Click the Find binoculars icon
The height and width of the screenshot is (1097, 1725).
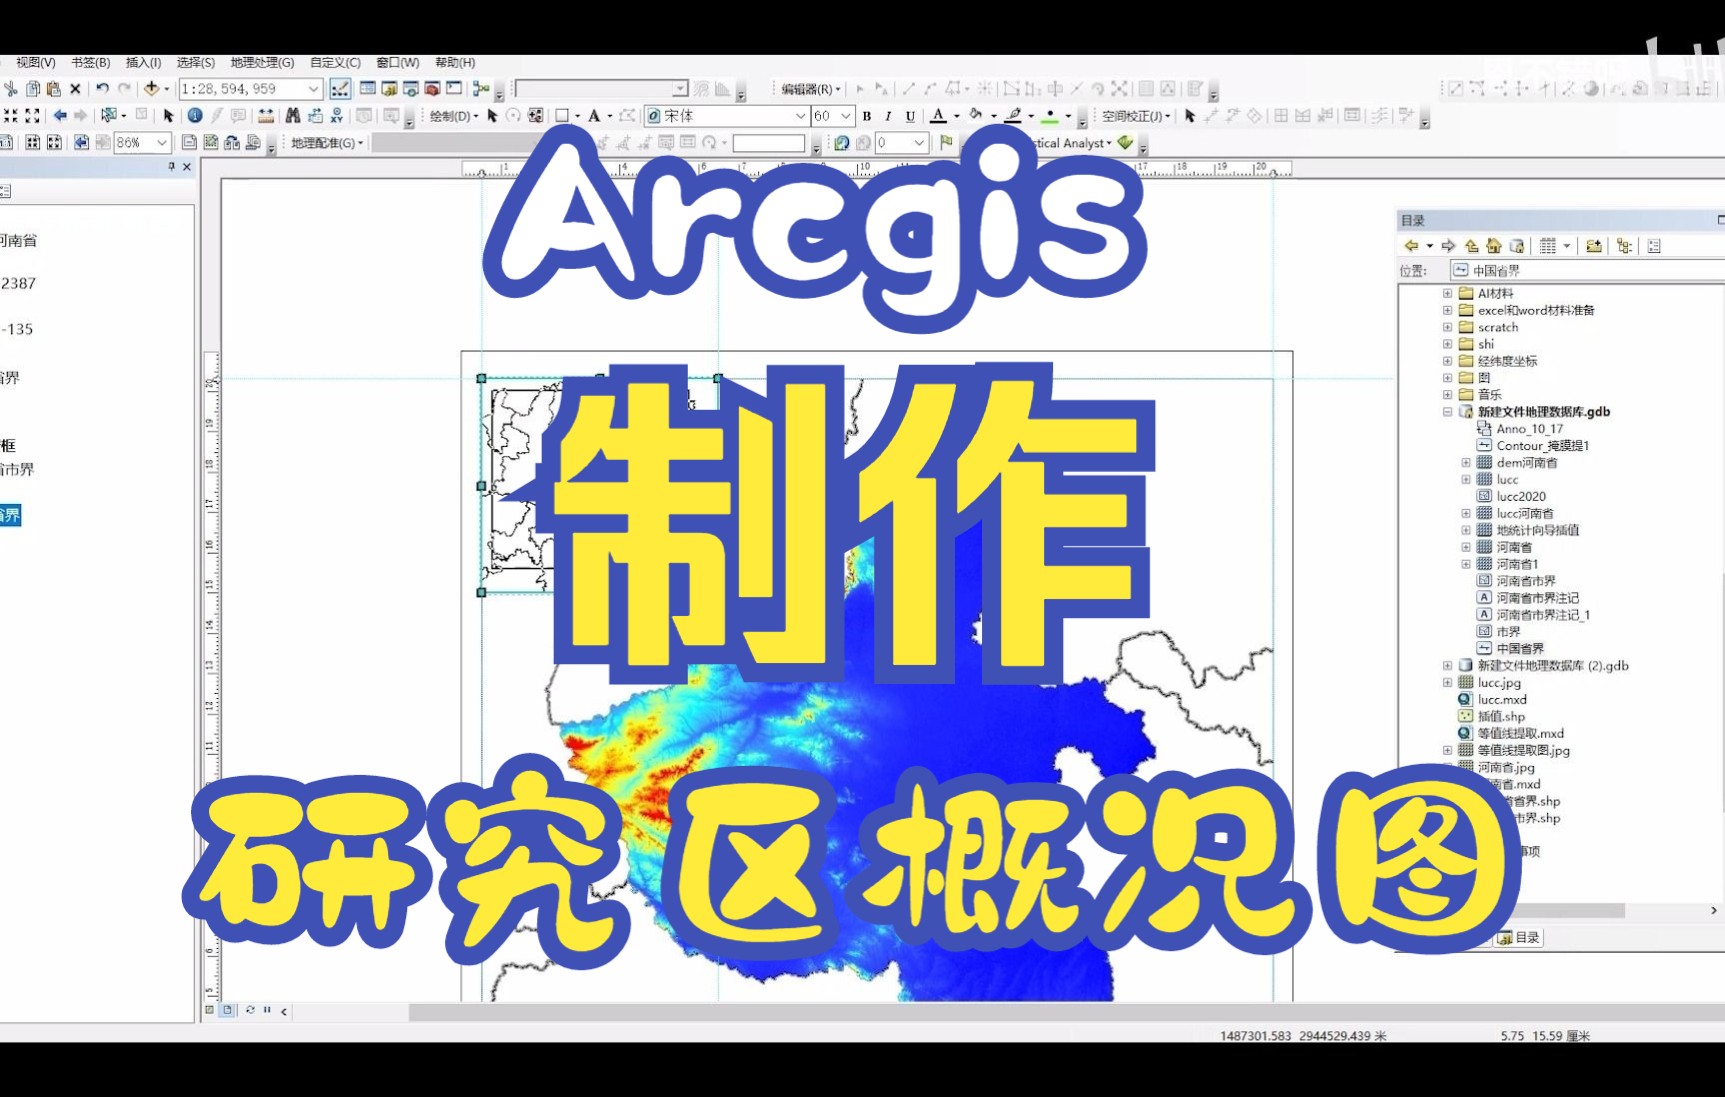(293, 116)
